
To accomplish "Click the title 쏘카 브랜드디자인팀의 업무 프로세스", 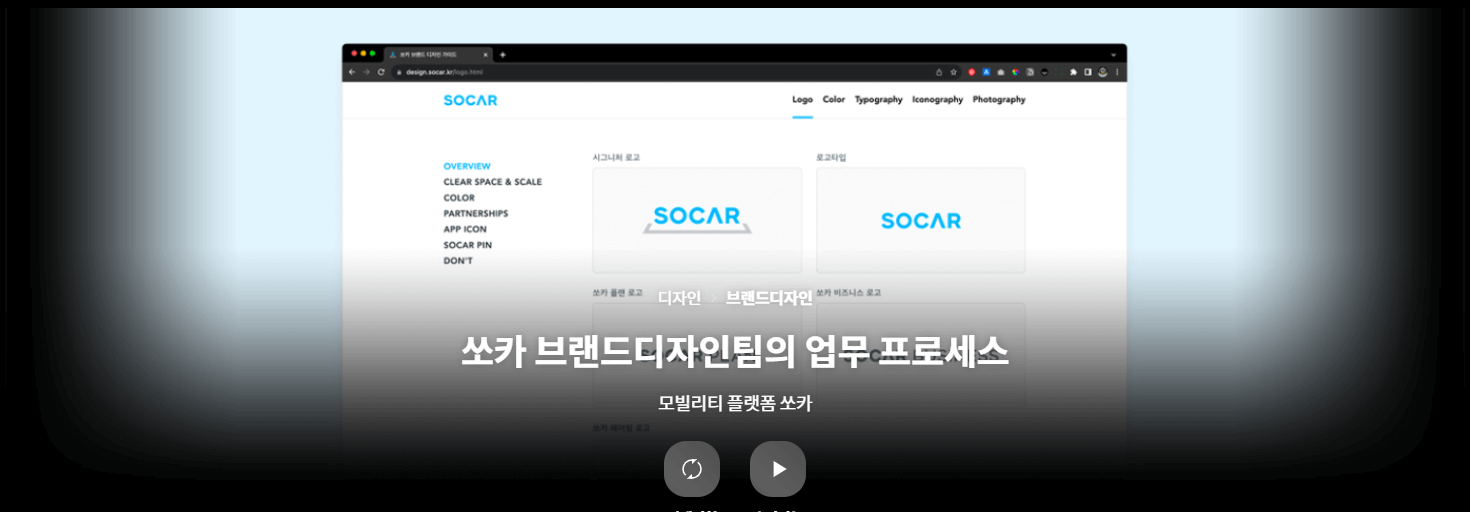I will [735, 352].
